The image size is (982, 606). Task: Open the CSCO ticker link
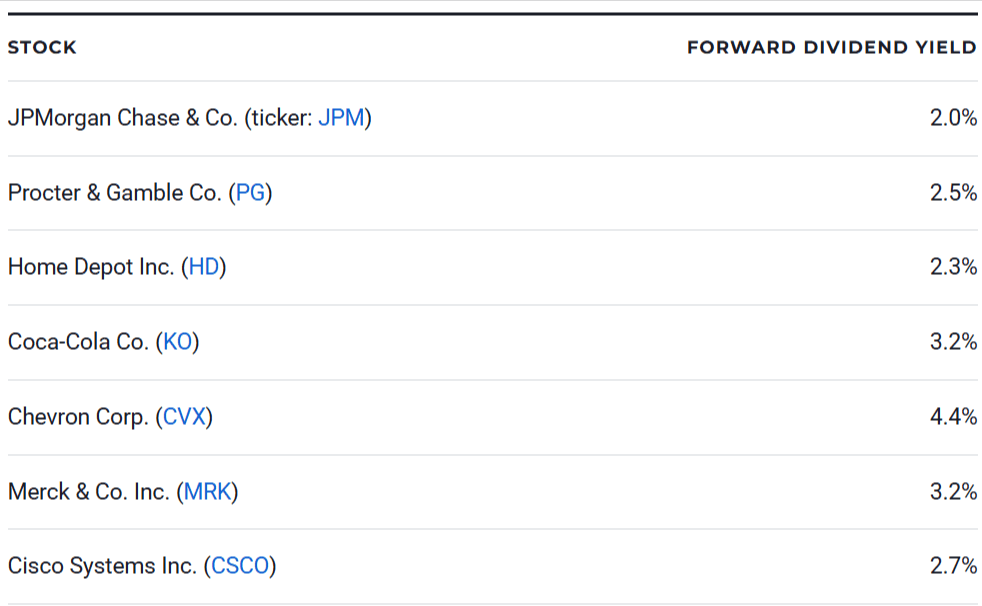(240, 566)
